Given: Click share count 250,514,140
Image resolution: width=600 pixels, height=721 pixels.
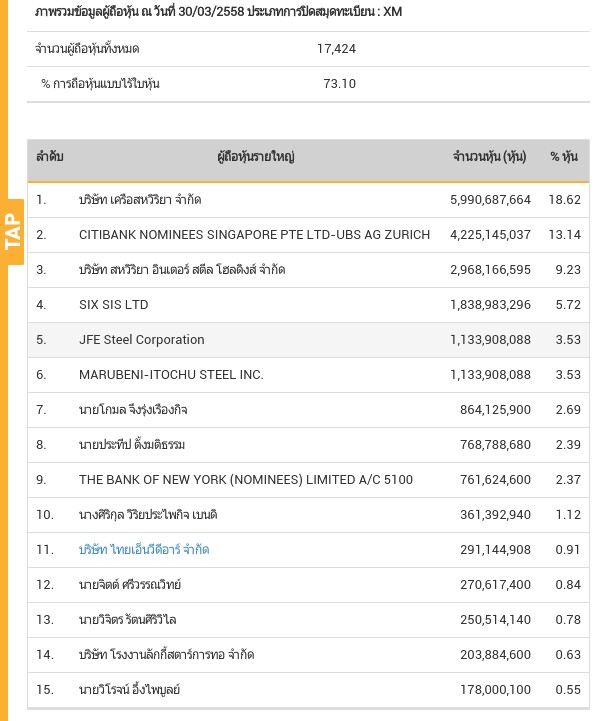Looking at the screenshot, I should click(495, 619).
